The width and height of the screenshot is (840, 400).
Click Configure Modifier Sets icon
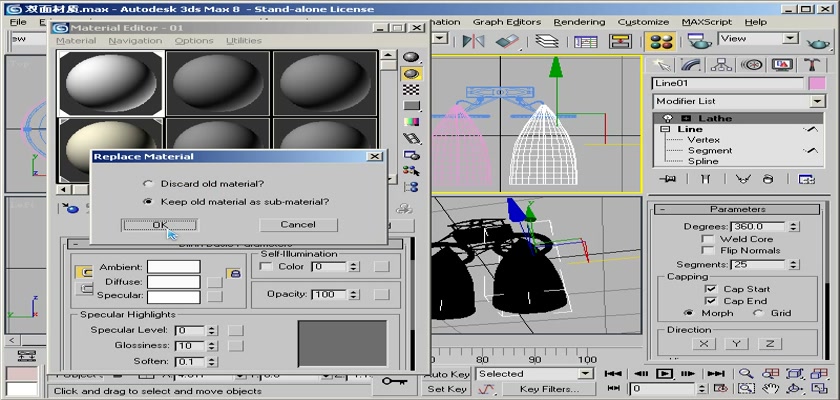click(x=806, y=179)
